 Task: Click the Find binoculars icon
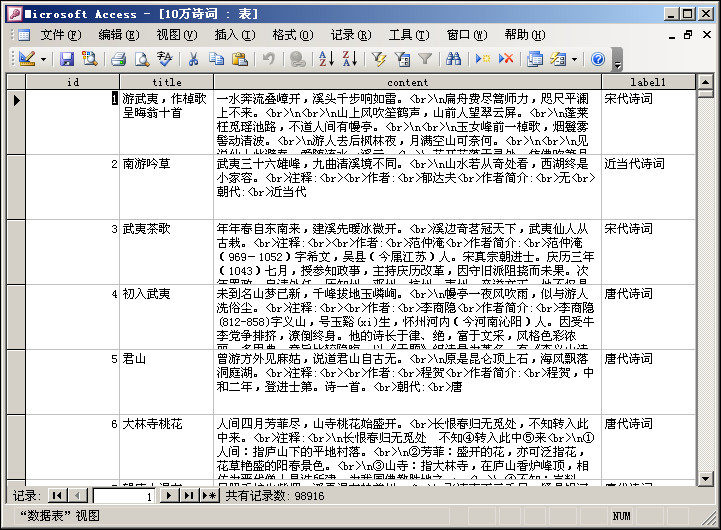pyautogui.click(x=453, y=59)
